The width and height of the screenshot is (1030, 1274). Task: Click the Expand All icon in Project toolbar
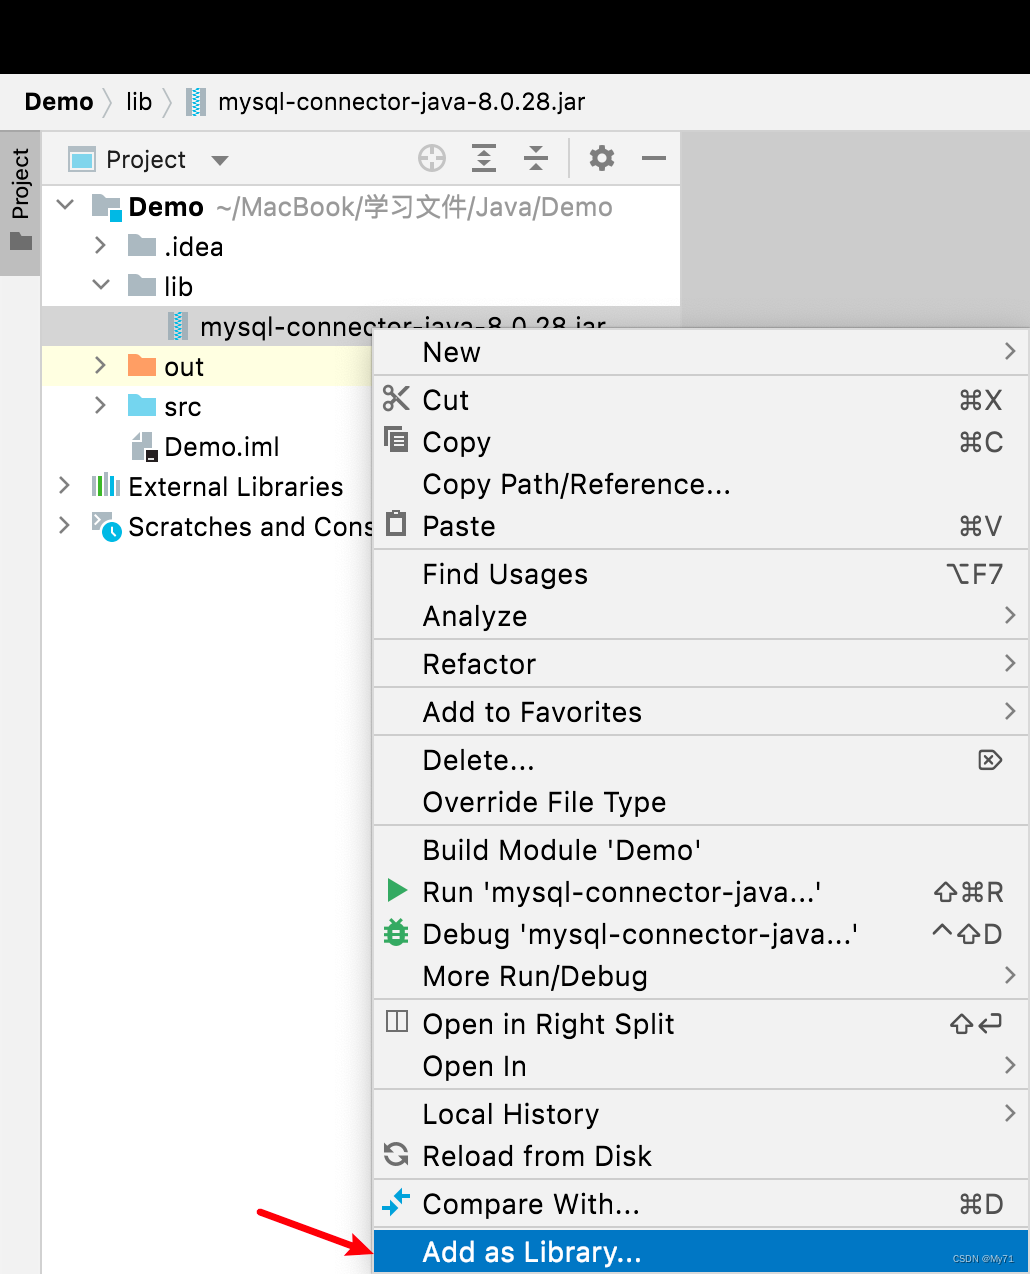484,158
